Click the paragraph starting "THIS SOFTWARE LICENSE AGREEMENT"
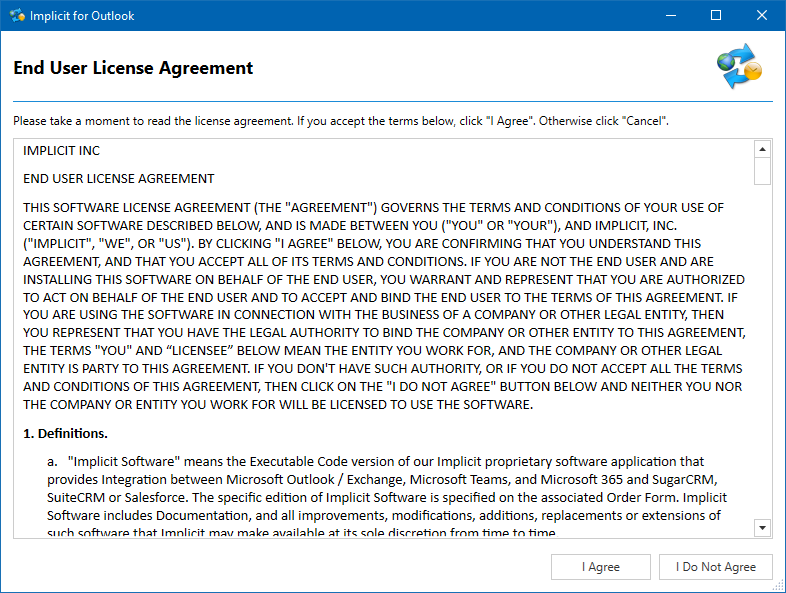Viewport: 786px width, 593px height. click(x=384, y=306)
